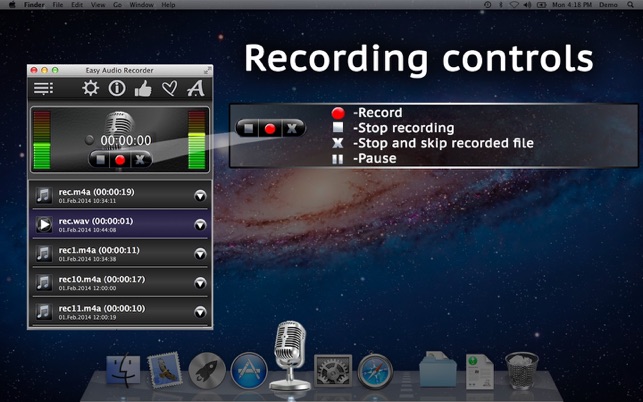The width and height of the screenshot is (643, 402).
Task: Click the heart favorite icon
Action: (x=169, y=88)
